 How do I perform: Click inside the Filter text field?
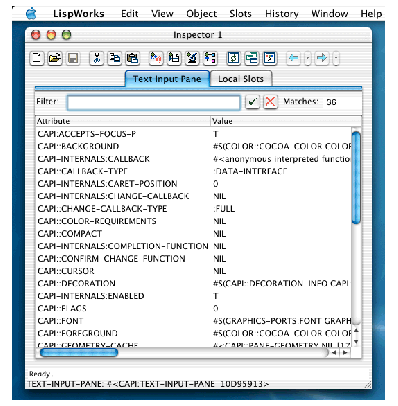click(x=153, y=102)
